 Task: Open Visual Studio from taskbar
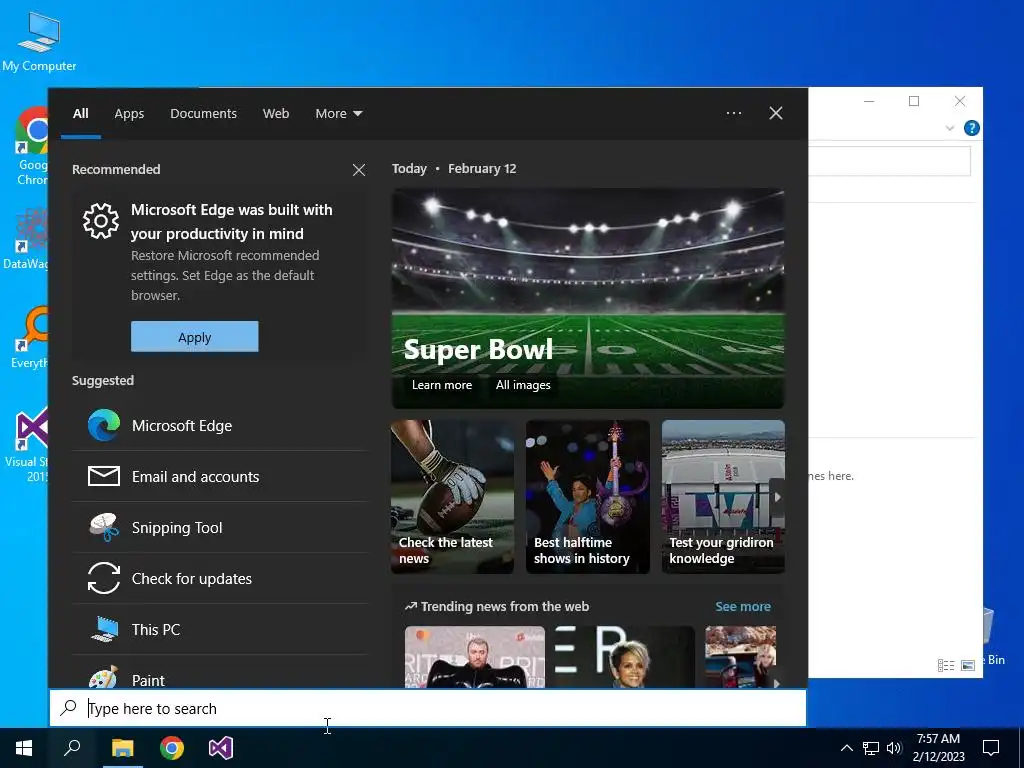pyautogui.click(x=221, y=748)
